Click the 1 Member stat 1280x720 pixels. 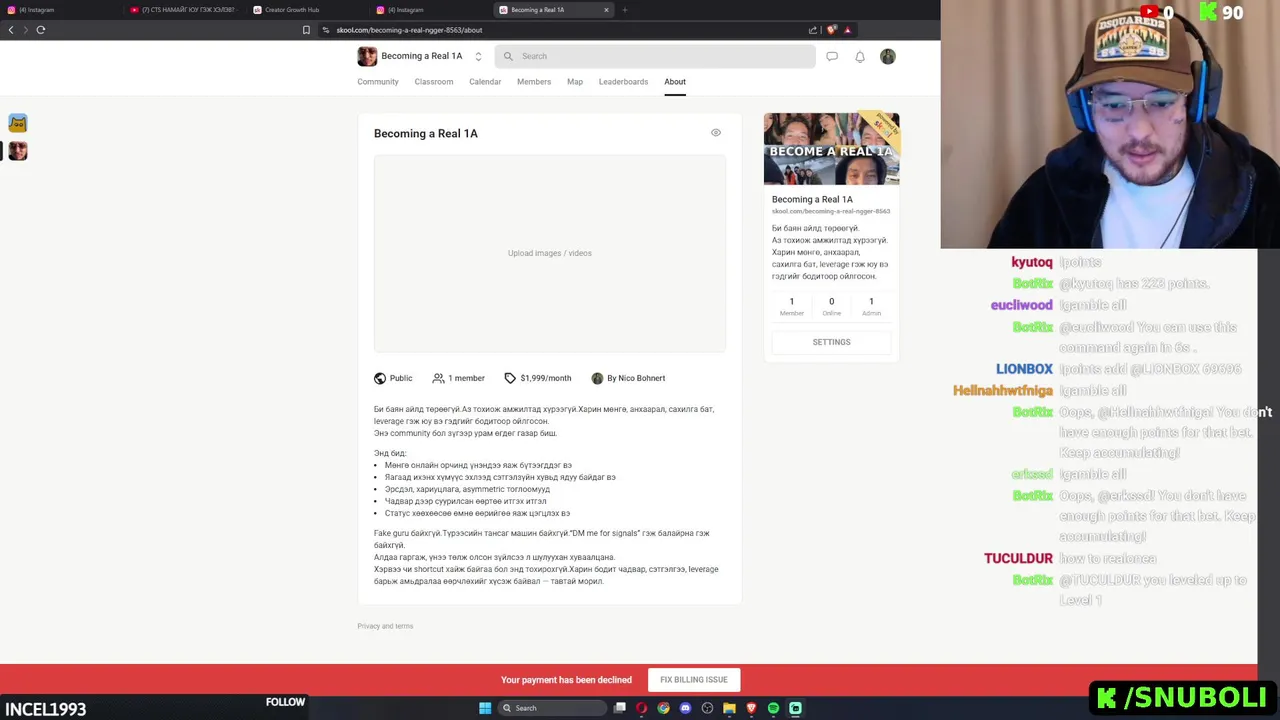791,306
